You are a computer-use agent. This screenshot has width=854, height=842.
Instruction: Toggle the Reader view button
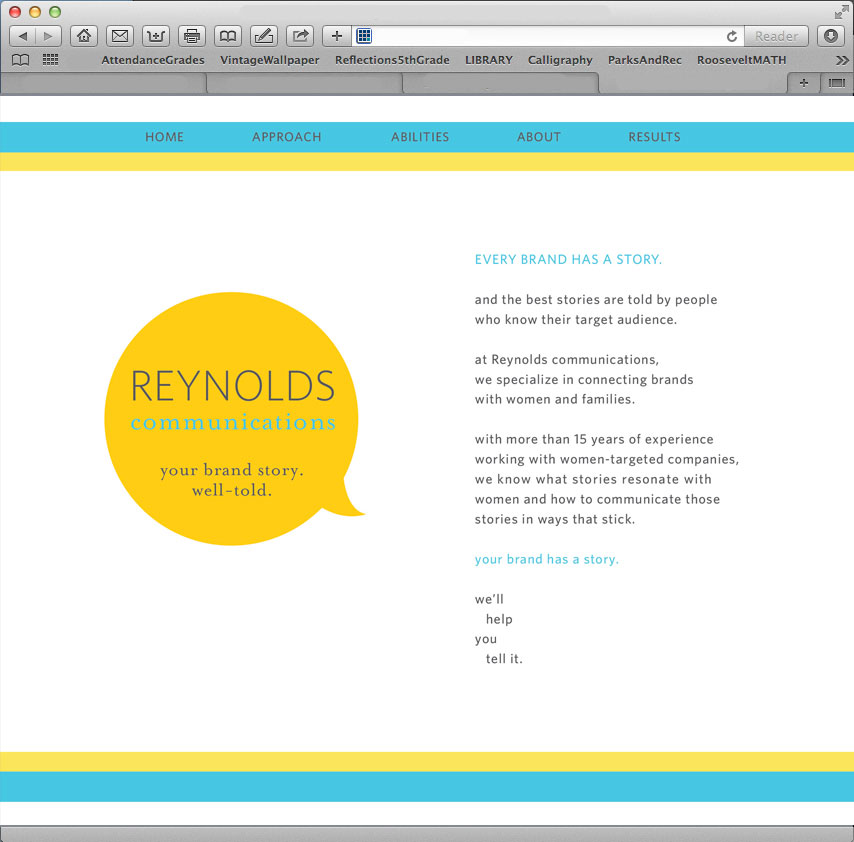point(776,36)
